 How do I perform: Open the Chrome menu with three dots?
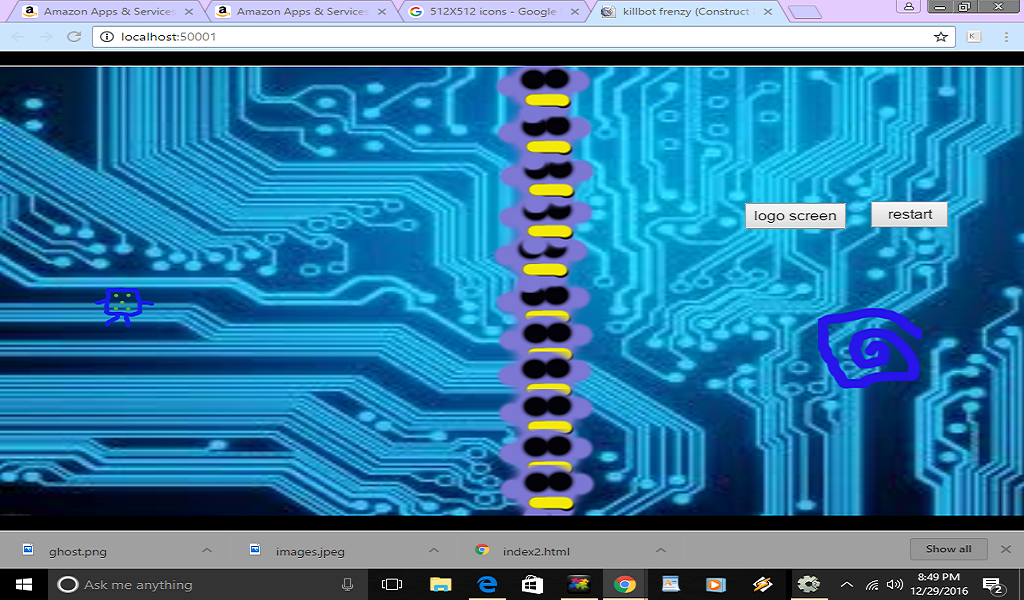(1005, 37)
